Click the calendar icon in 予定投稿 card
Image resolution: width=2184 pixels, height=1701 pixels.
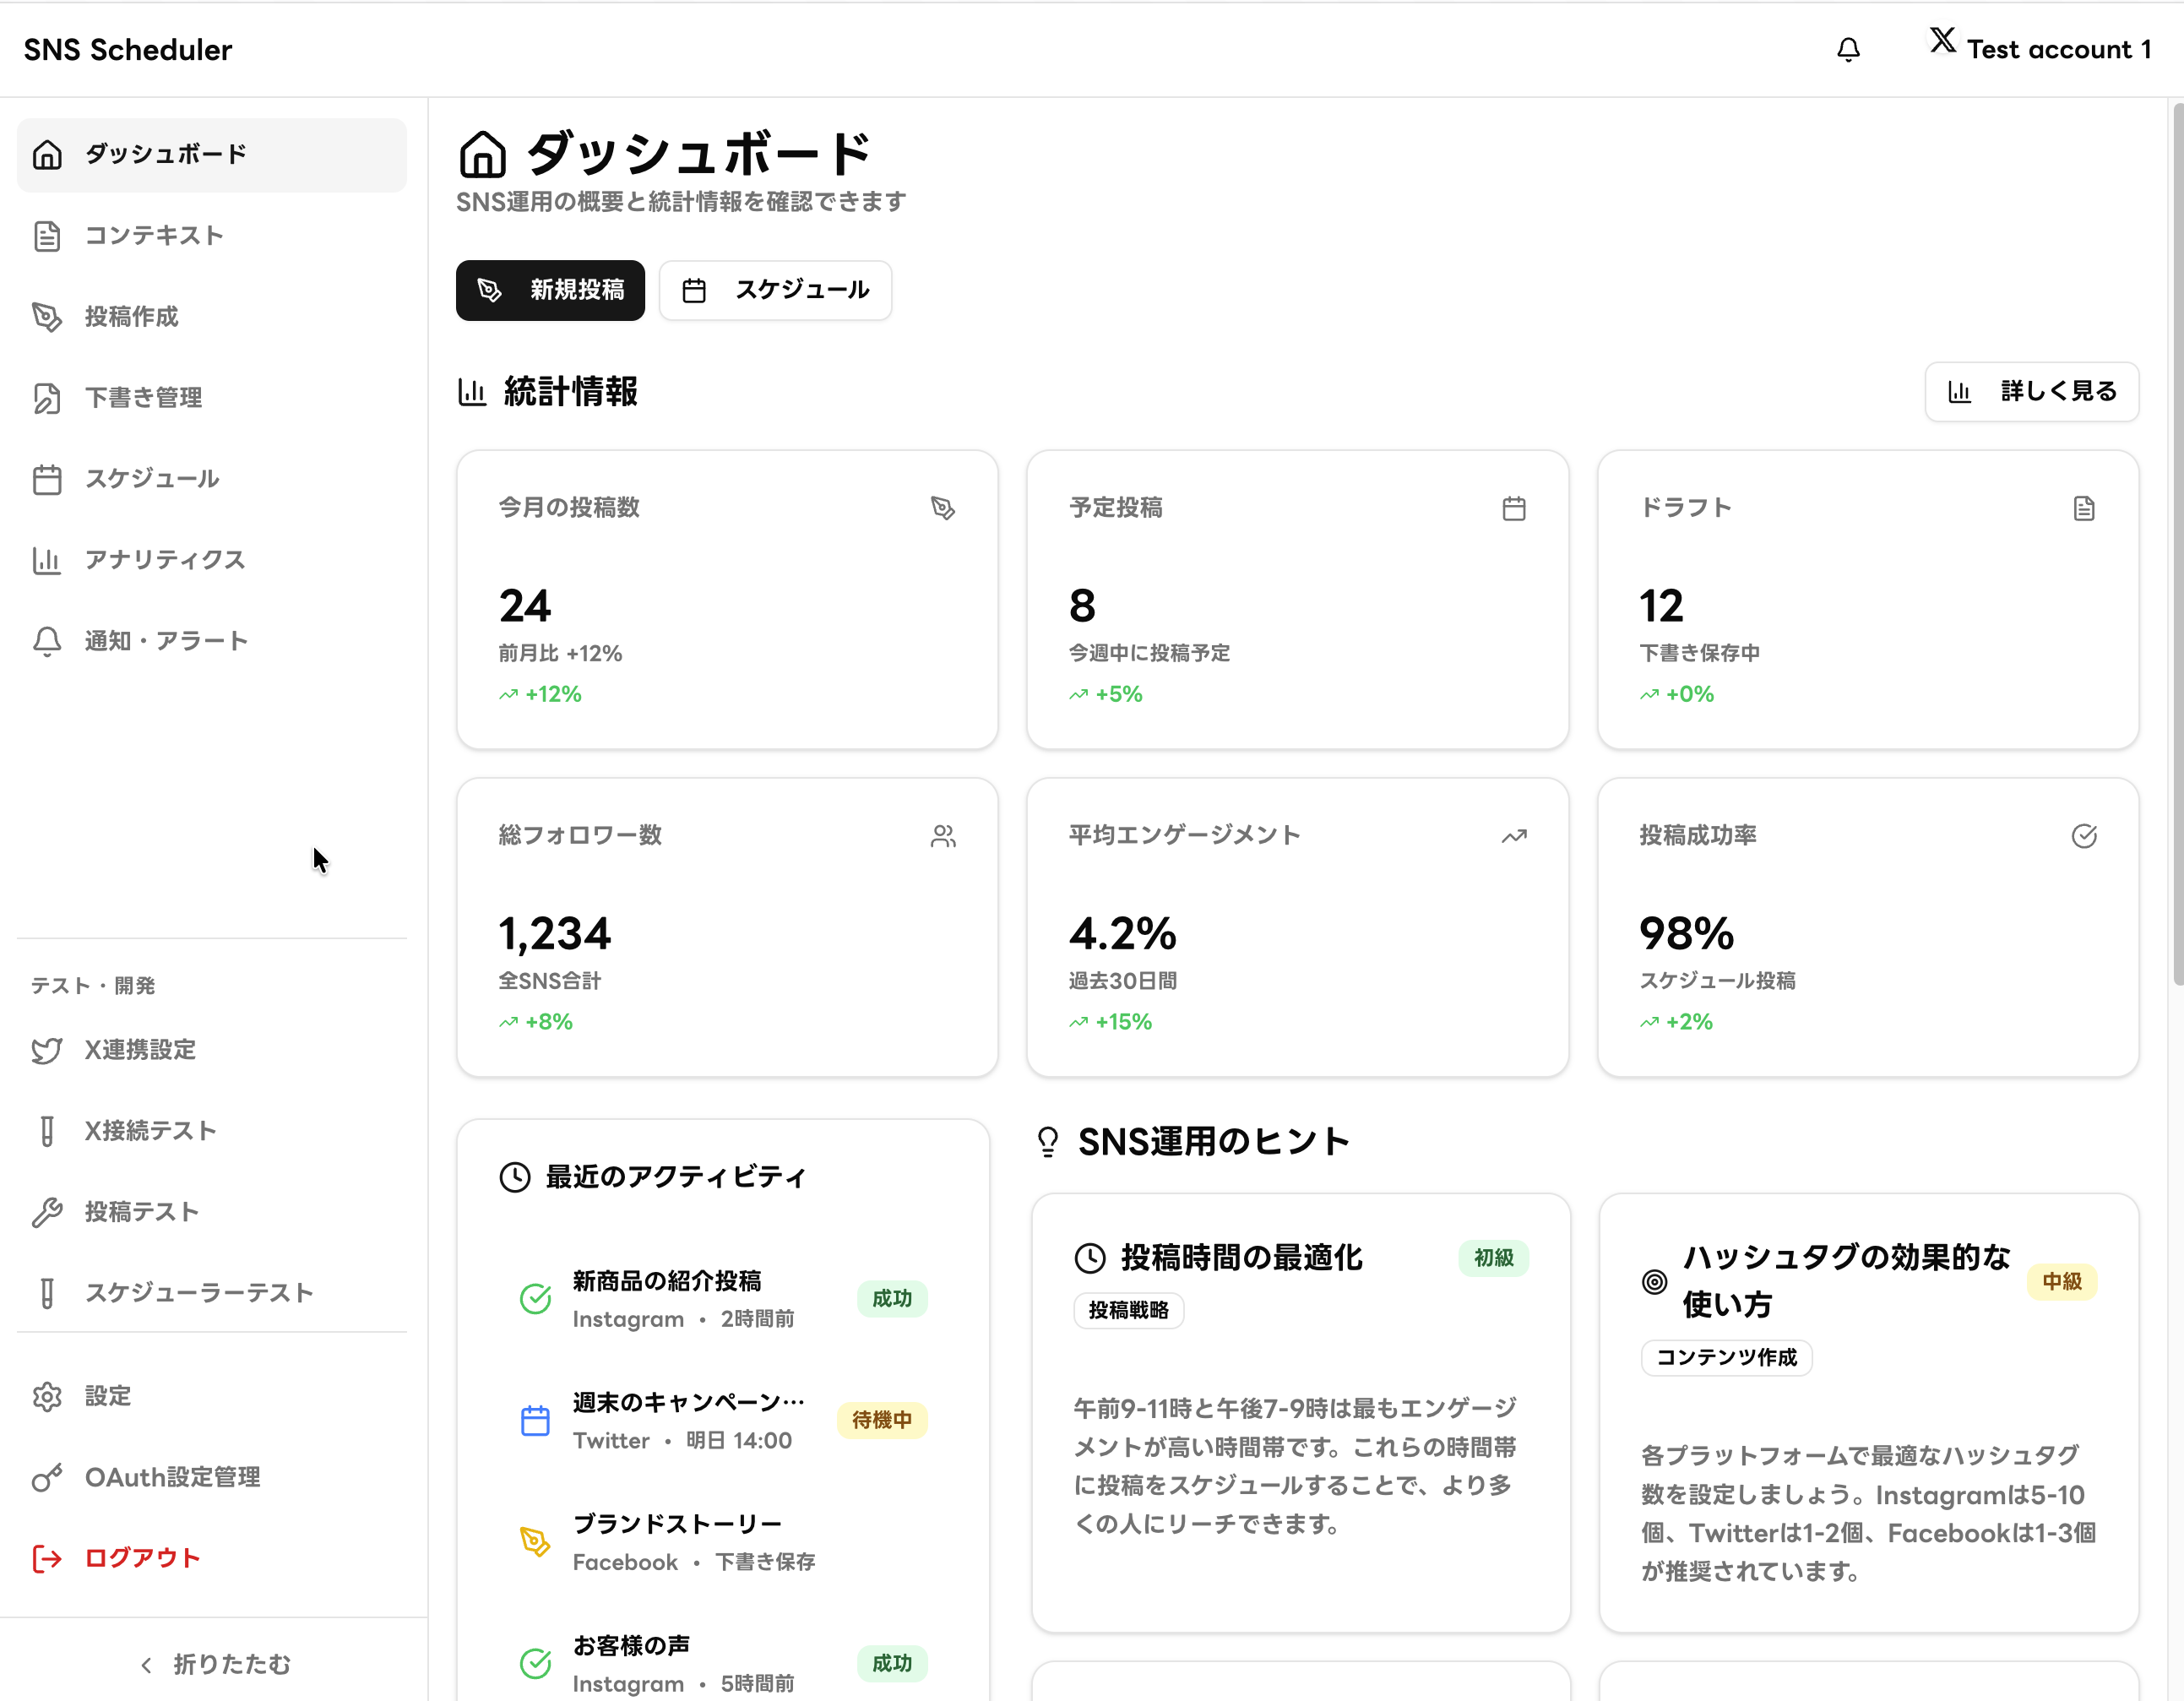coord(1513,508)
